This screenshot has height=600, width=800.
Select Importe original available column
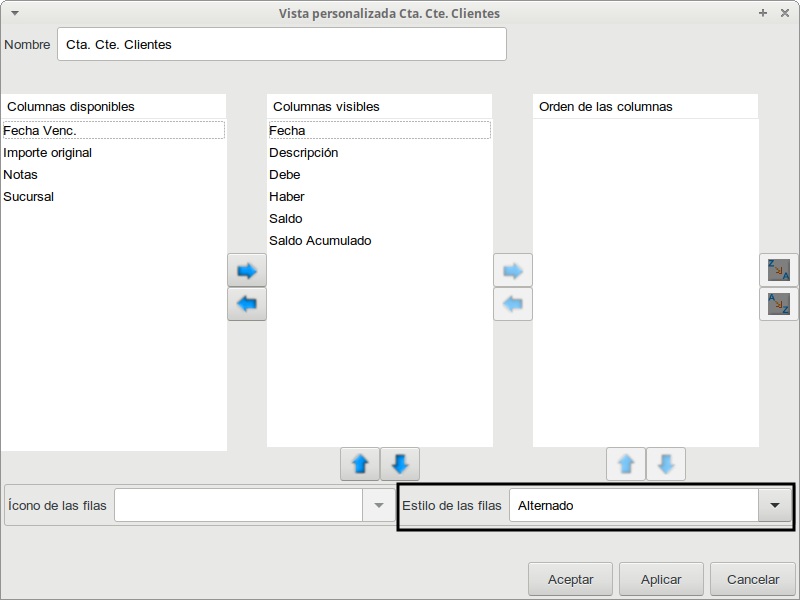pos(113,153)
